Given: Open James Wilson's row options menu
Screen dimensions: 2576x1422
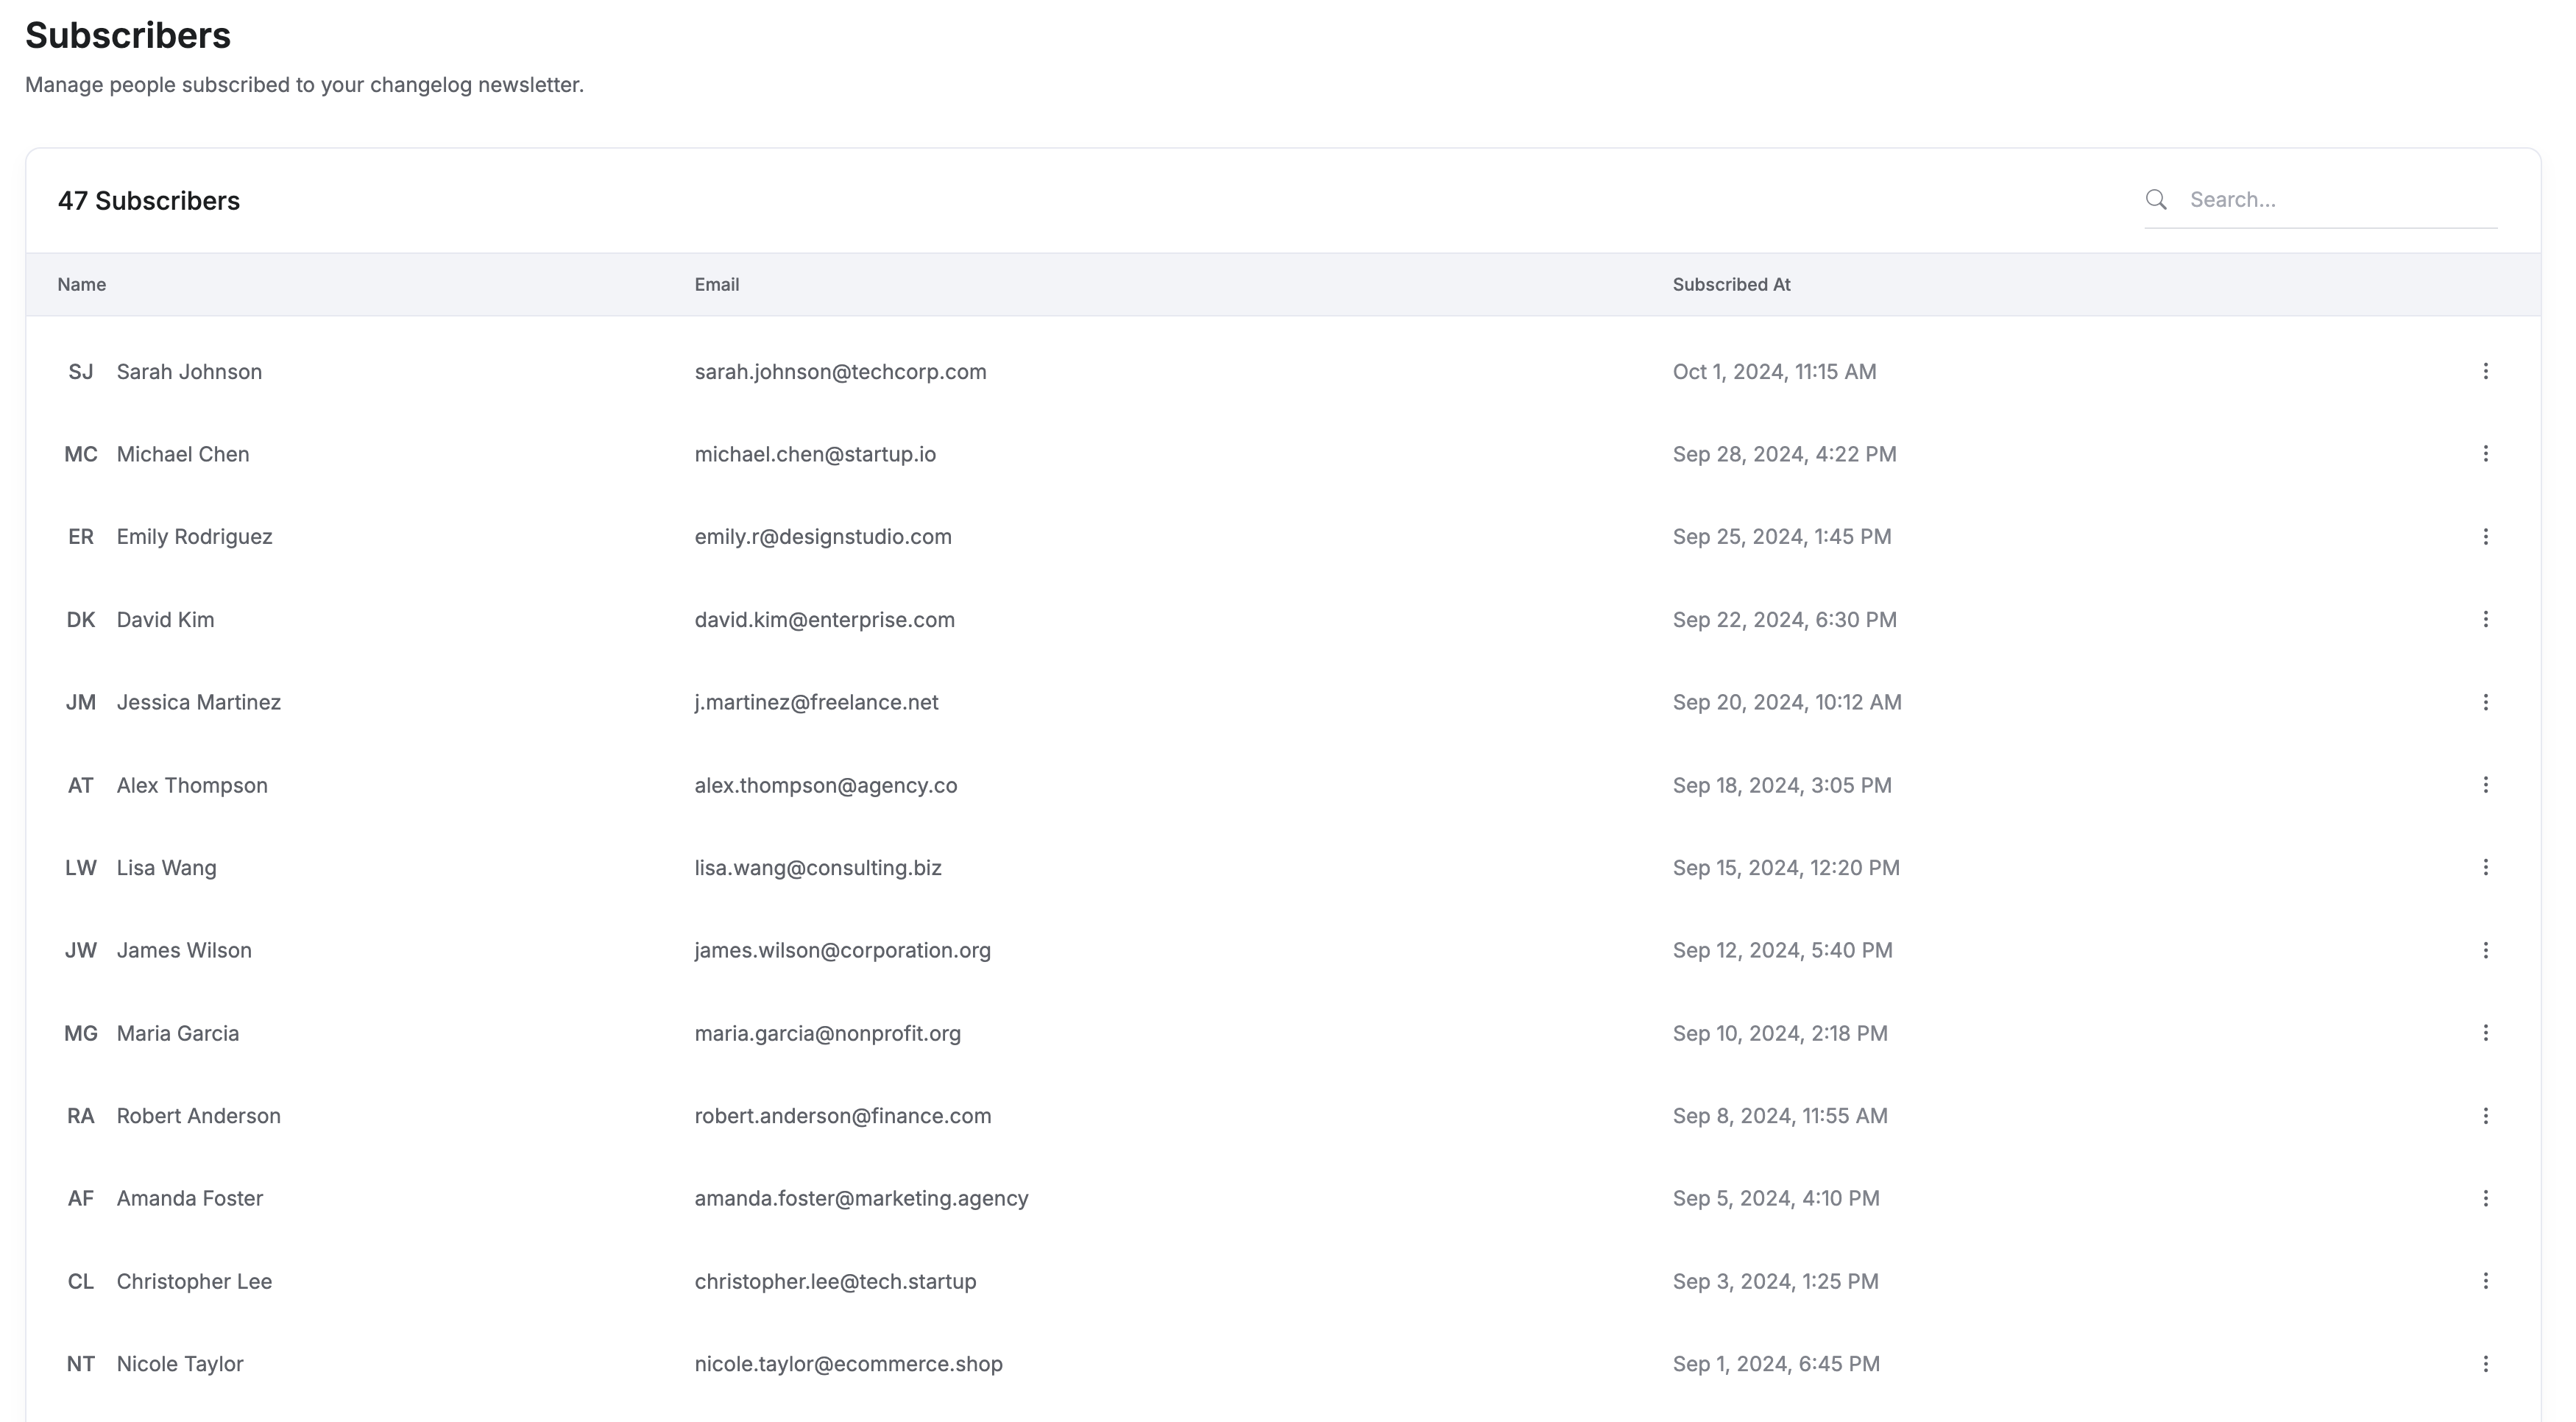Looking at the screenshot, I should point(2485,950).
